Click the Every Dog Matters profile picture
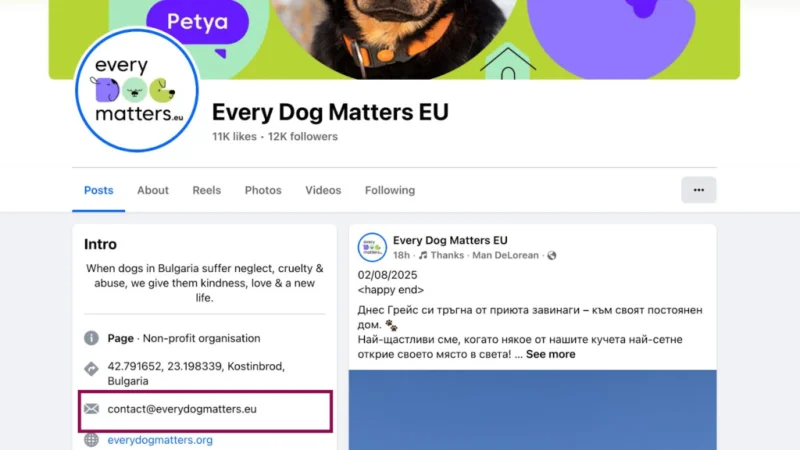This screenshot has height=450, width=800. click(137, 90)
